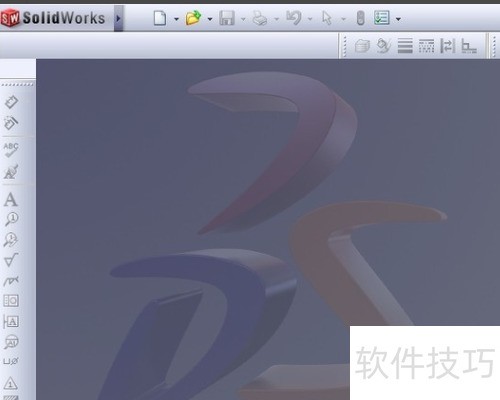Select the Balloon annotation tool
Image resolution: width=500 pixels, height=400 pixels.
click(12, 219)
